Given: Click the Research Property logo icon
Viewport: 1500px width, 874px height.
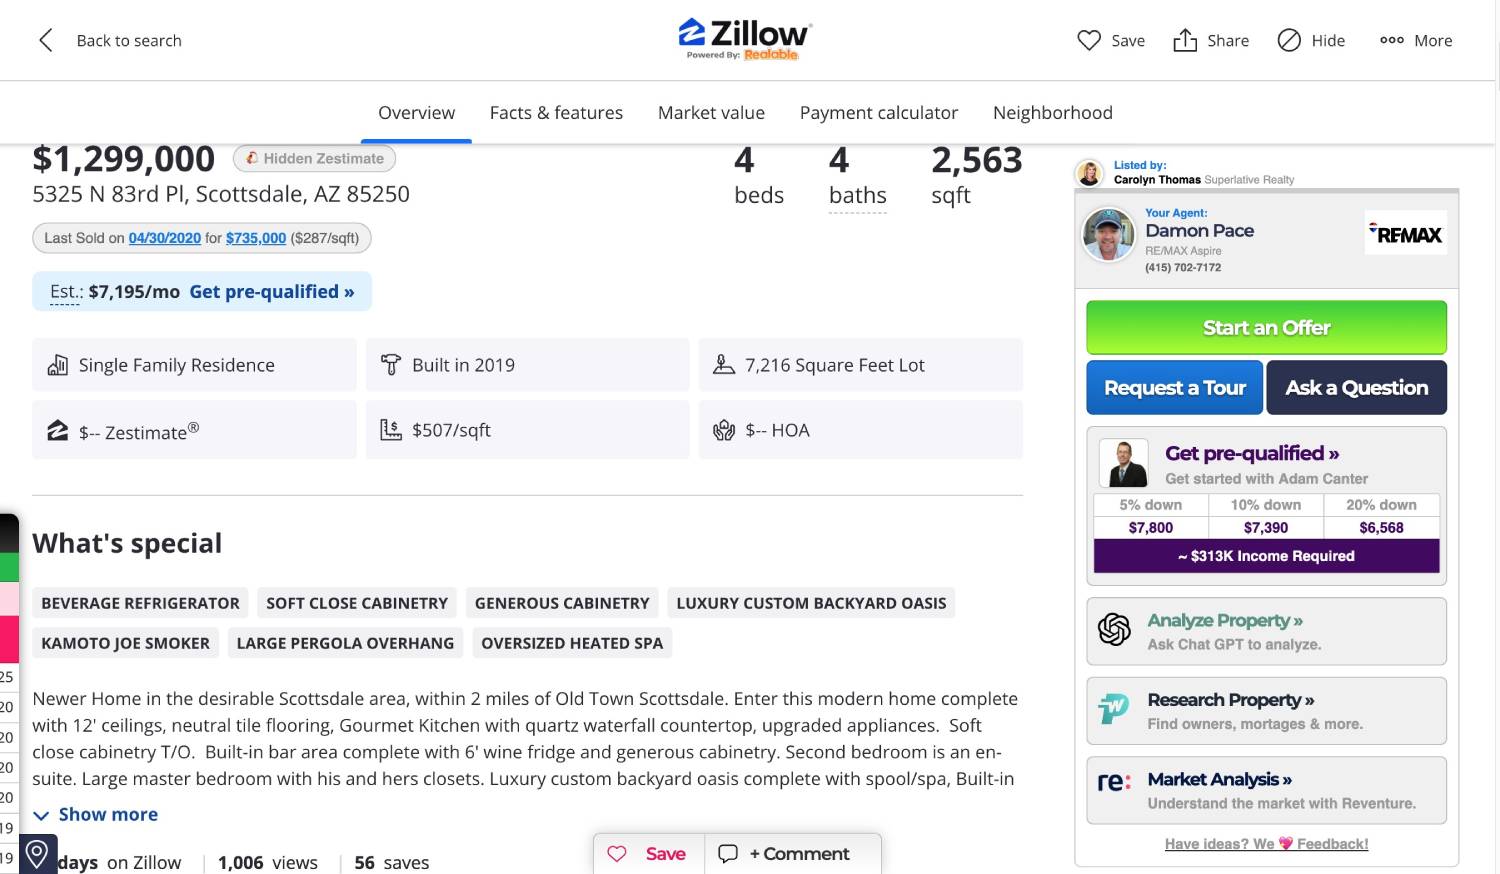Looking at the screenshot, I should tap(1114, 710).
